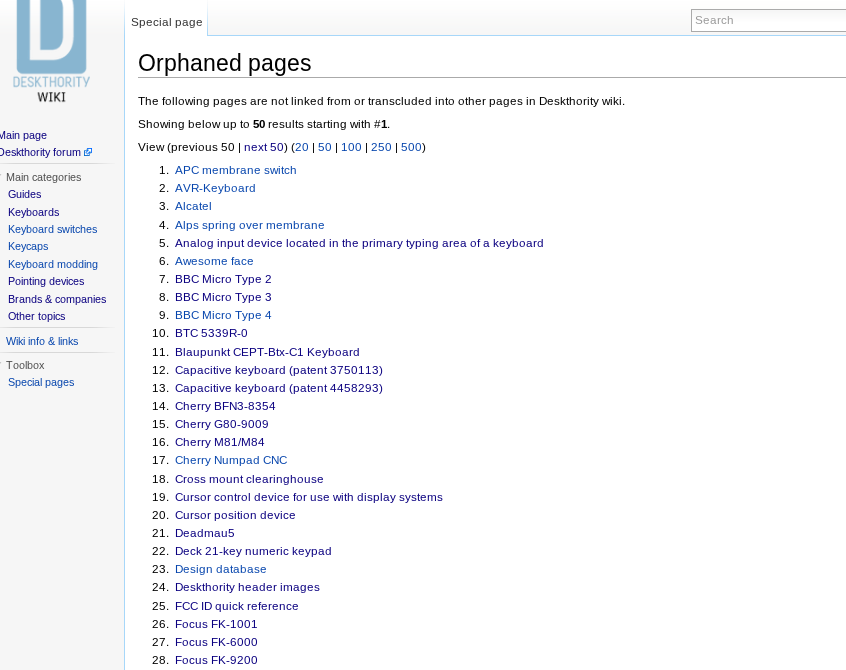Open the FCC ID quick reference page

pyautogui.click(x=237, y=606)
